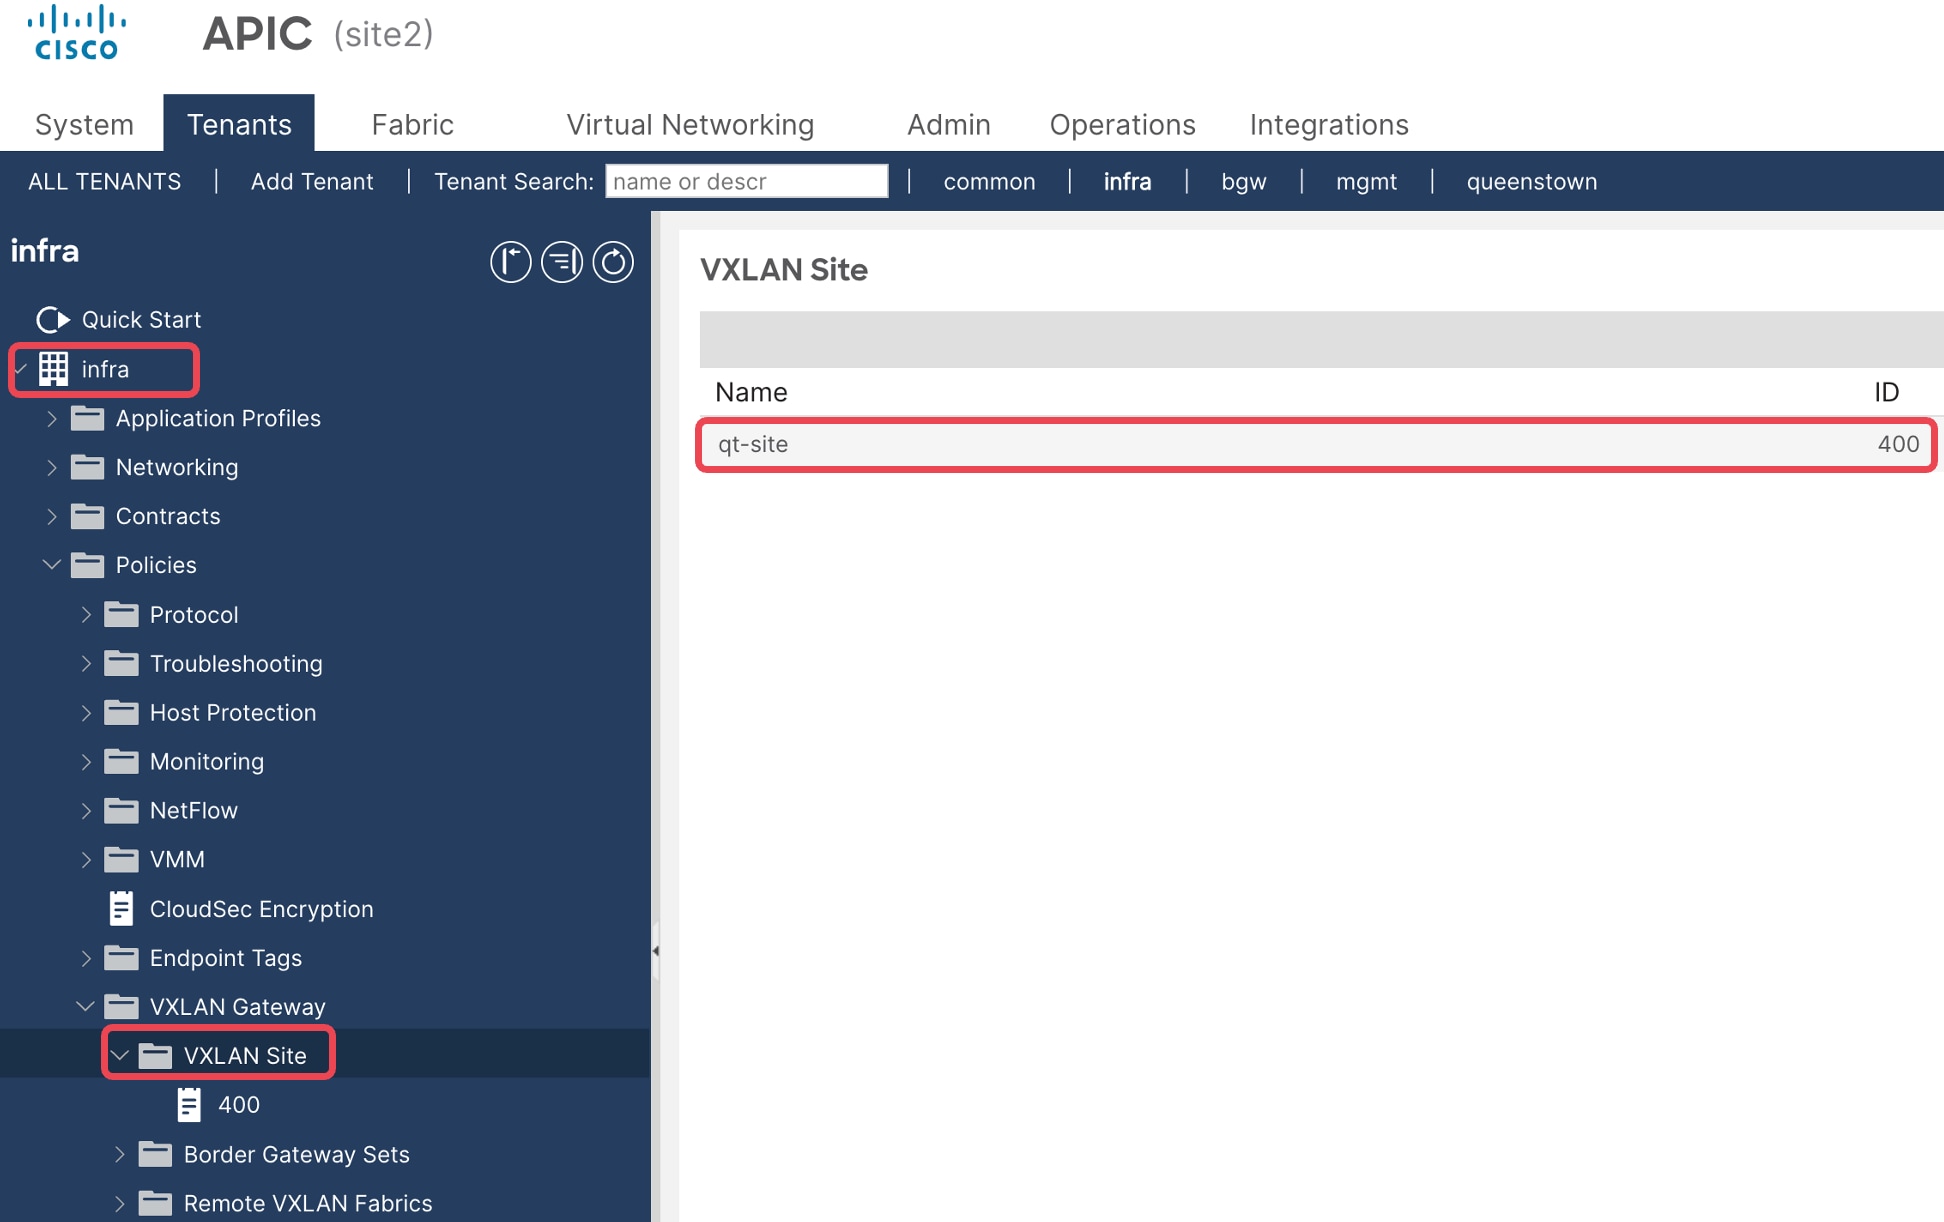Click the middle round list icon in infra header
The image size is (1944, 1222).
562,262
